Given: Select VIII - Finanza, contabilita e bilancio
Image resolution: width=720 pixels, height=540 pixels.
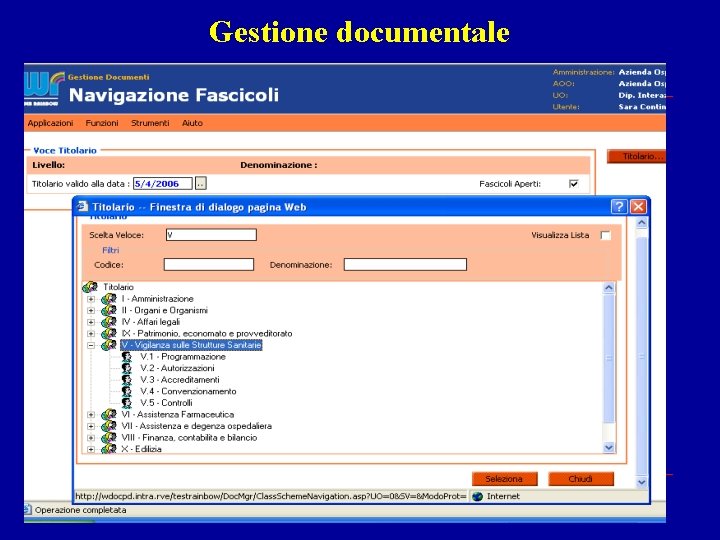Looking at the screenshot, I should tap(189, 438).
